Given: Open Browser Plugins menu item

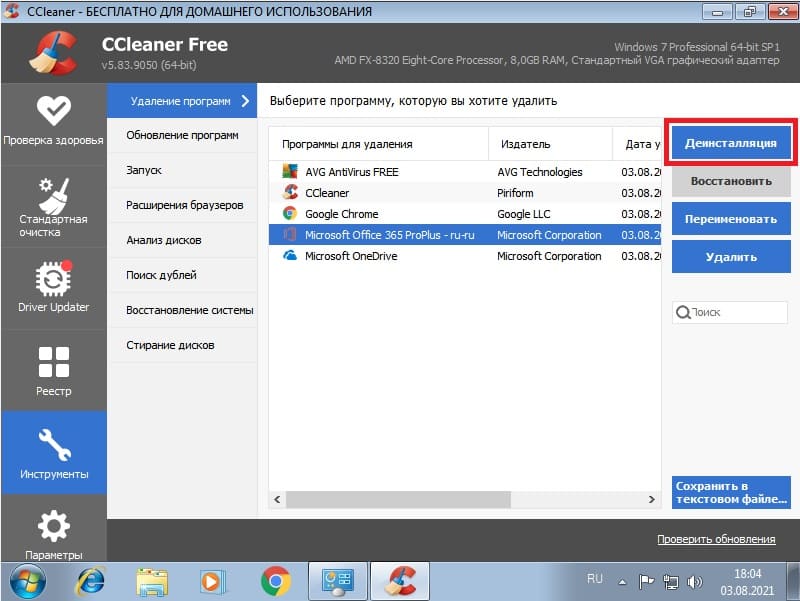Looking at the screenshot, I should pyautogui.click(x=182, y=205).
